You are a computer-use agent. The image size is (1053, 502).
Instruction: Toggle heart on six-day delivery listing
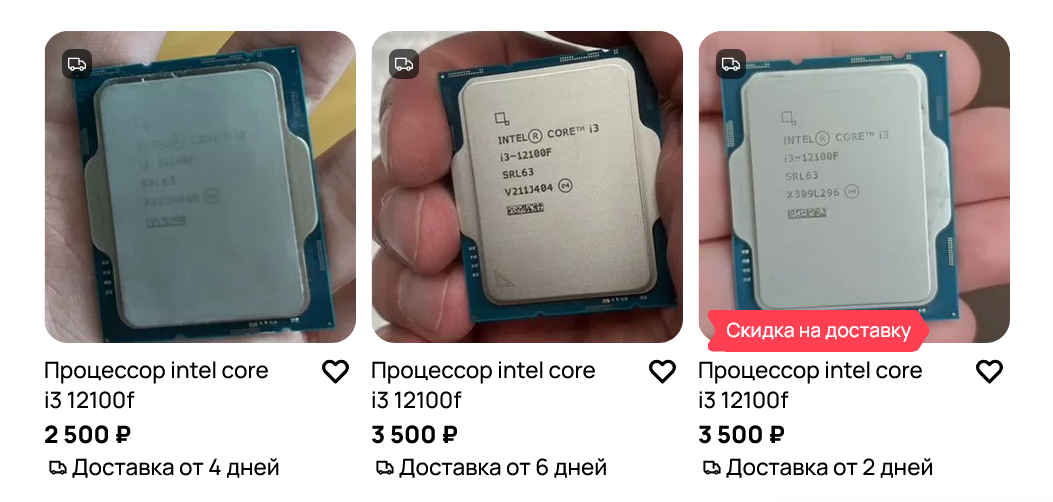click(662, 371)
